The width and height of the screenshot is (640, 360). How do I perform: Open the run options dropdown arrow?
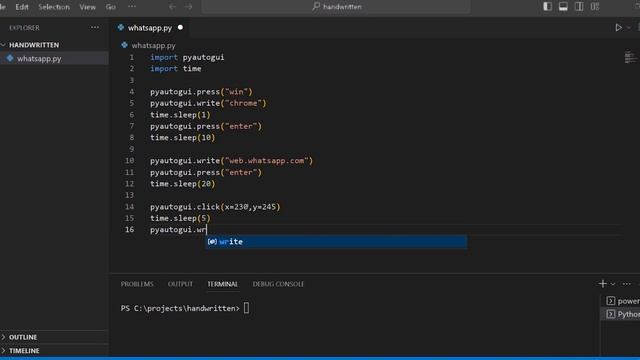click(629, 28)
